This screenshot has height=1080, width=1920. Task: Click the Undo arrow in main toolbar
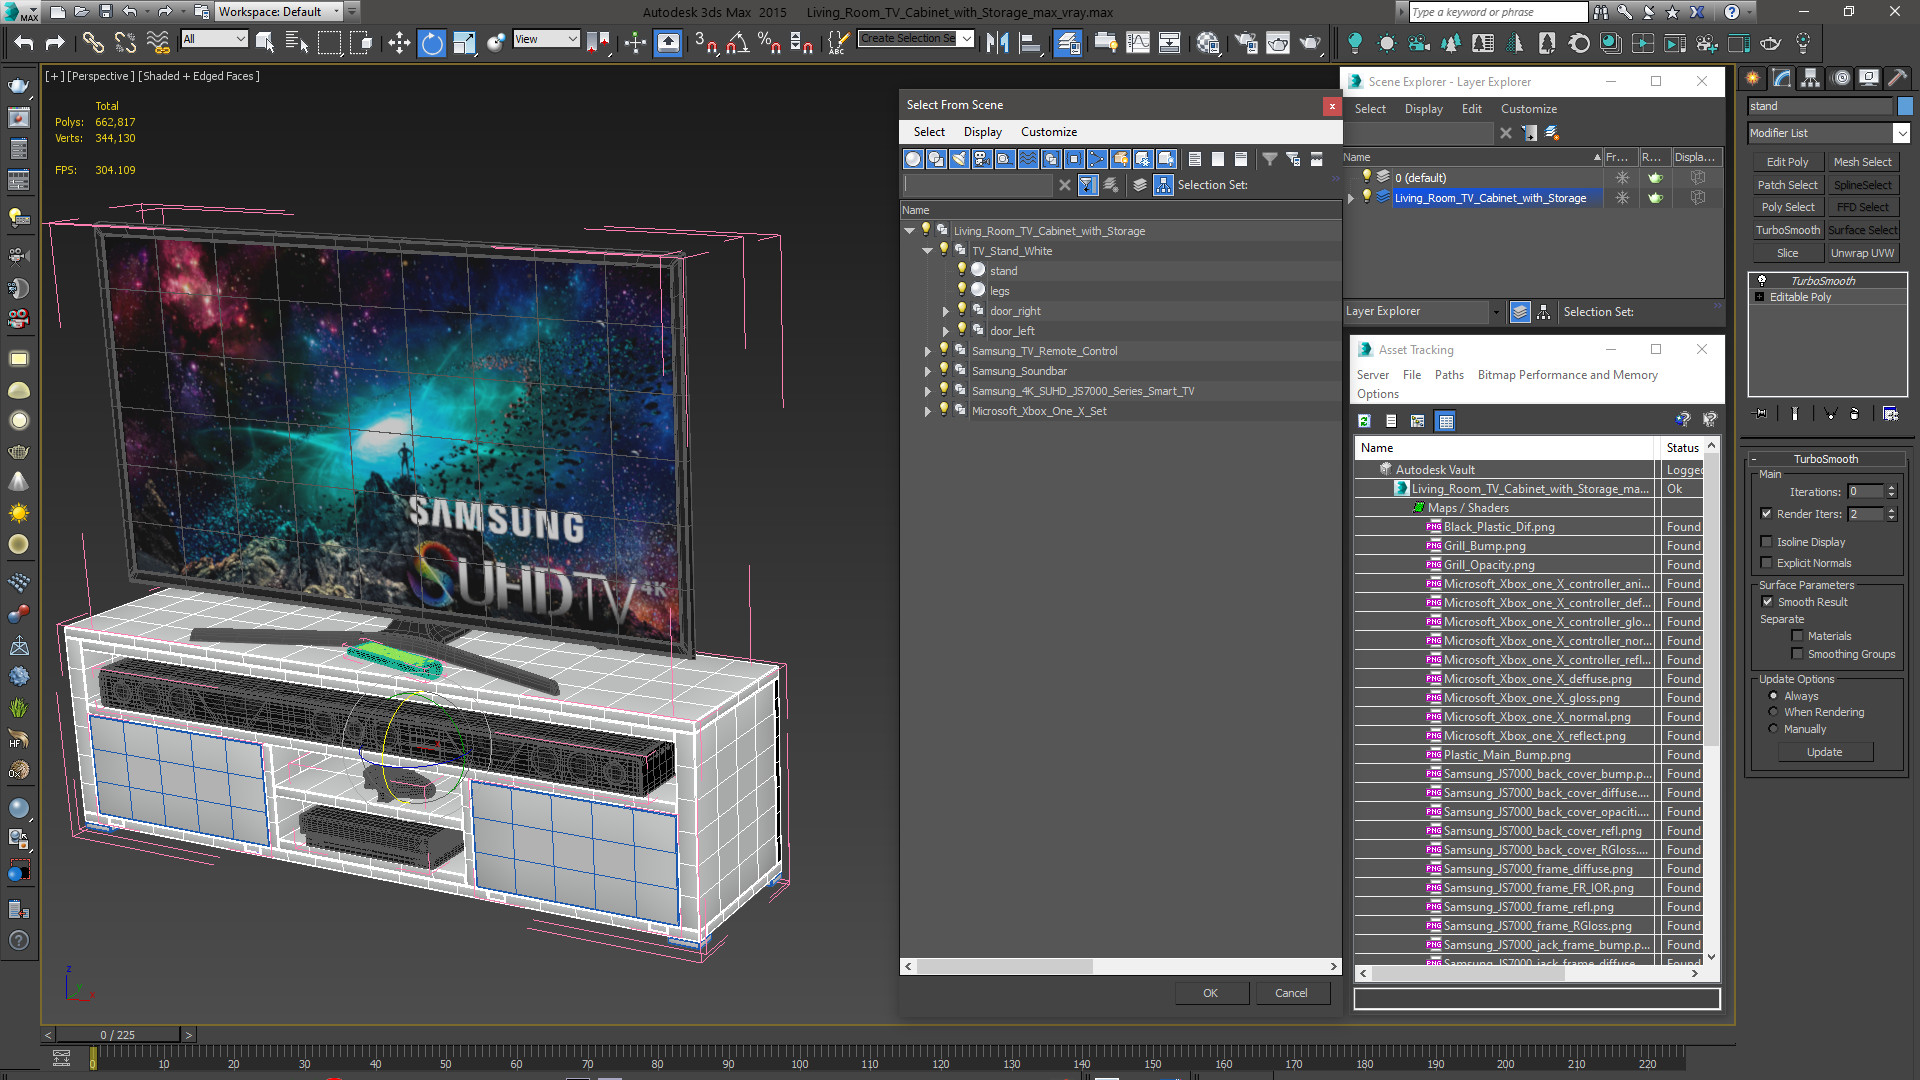[24, 42]
